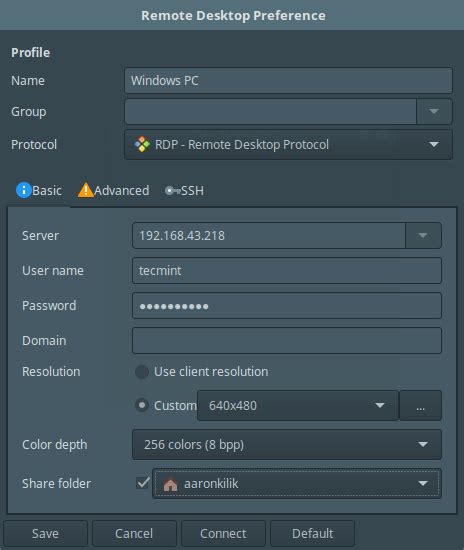
Task: Click the User name field containing tecmint
Action: tap(287, 270)
